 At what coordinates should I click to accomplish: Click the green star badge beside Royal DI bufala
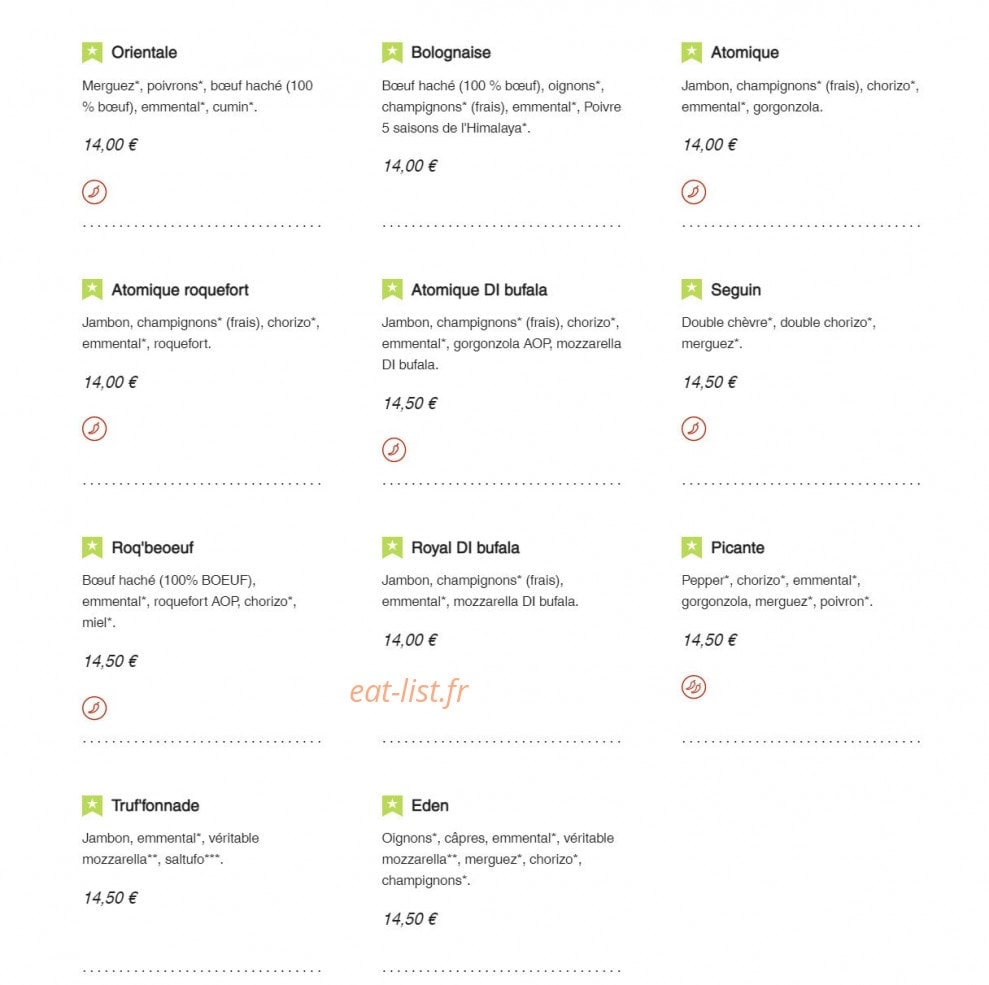coord(392,547)
